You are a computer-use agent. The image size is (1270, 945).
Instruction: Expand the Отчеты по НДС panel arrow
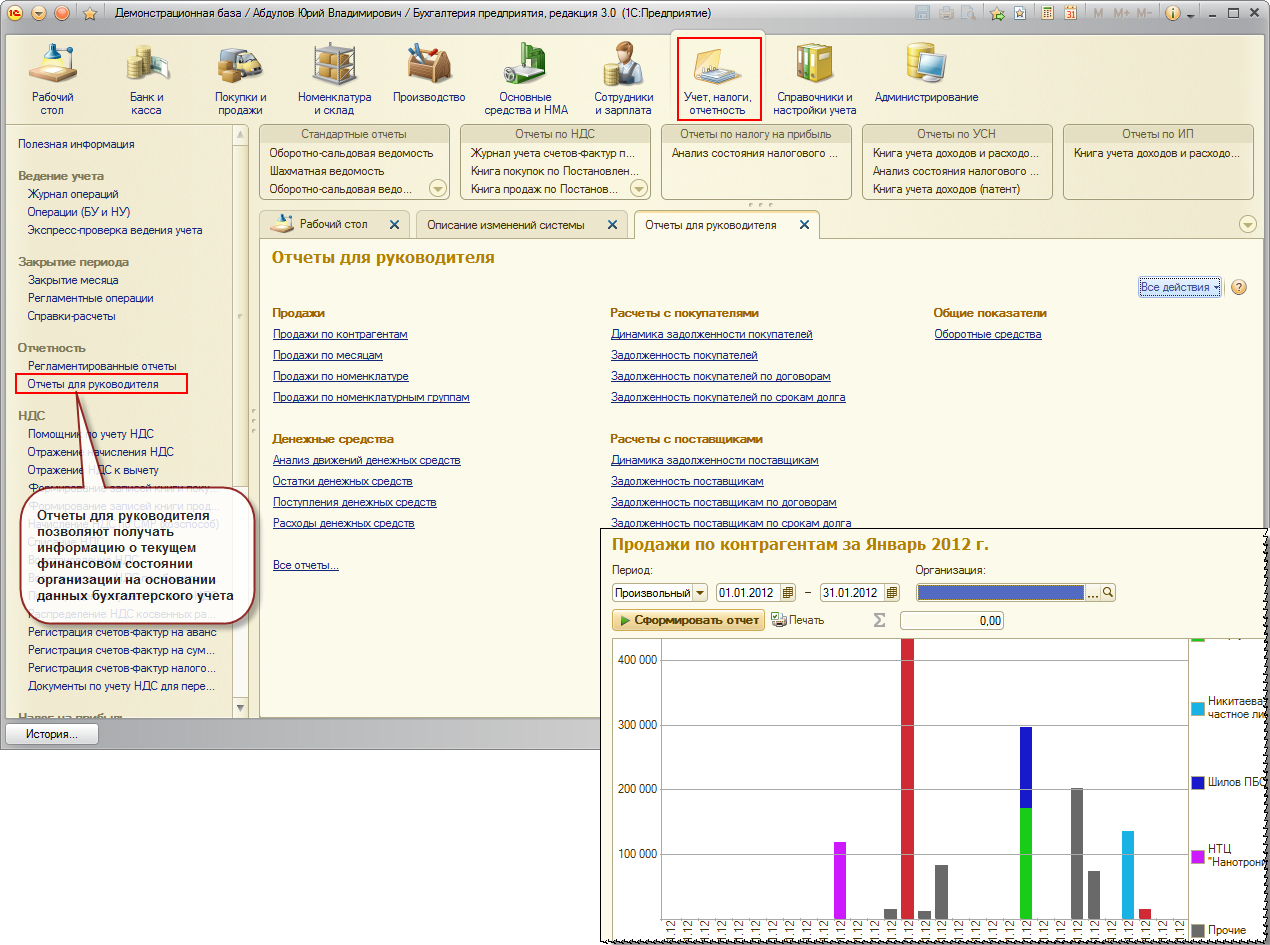[640, 188]
